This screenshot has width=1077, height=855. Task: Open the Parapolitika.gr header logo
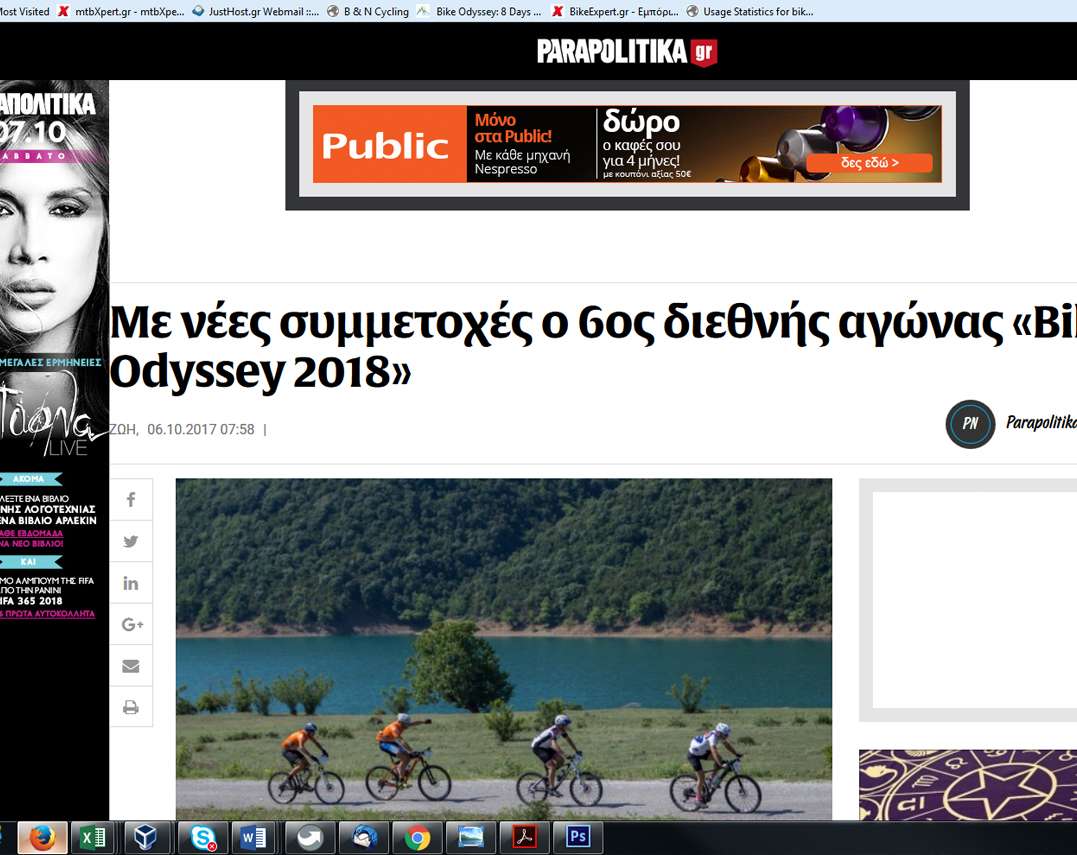626,52
